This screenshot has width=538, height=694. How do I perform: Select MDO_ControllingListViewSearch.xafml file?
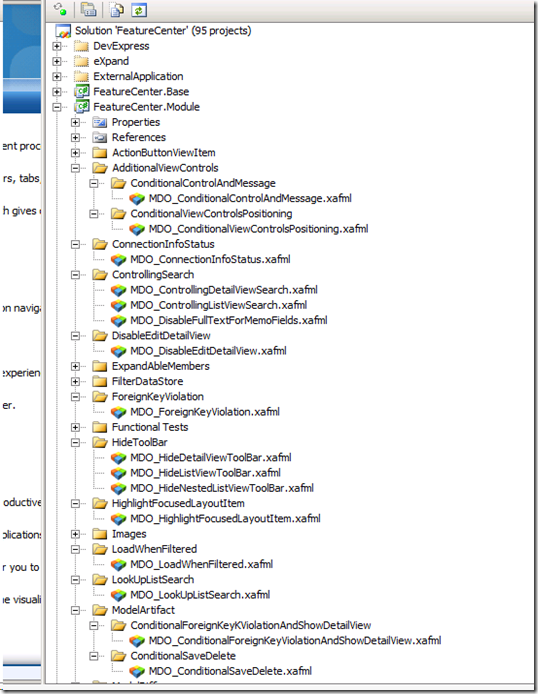(219, 305)
